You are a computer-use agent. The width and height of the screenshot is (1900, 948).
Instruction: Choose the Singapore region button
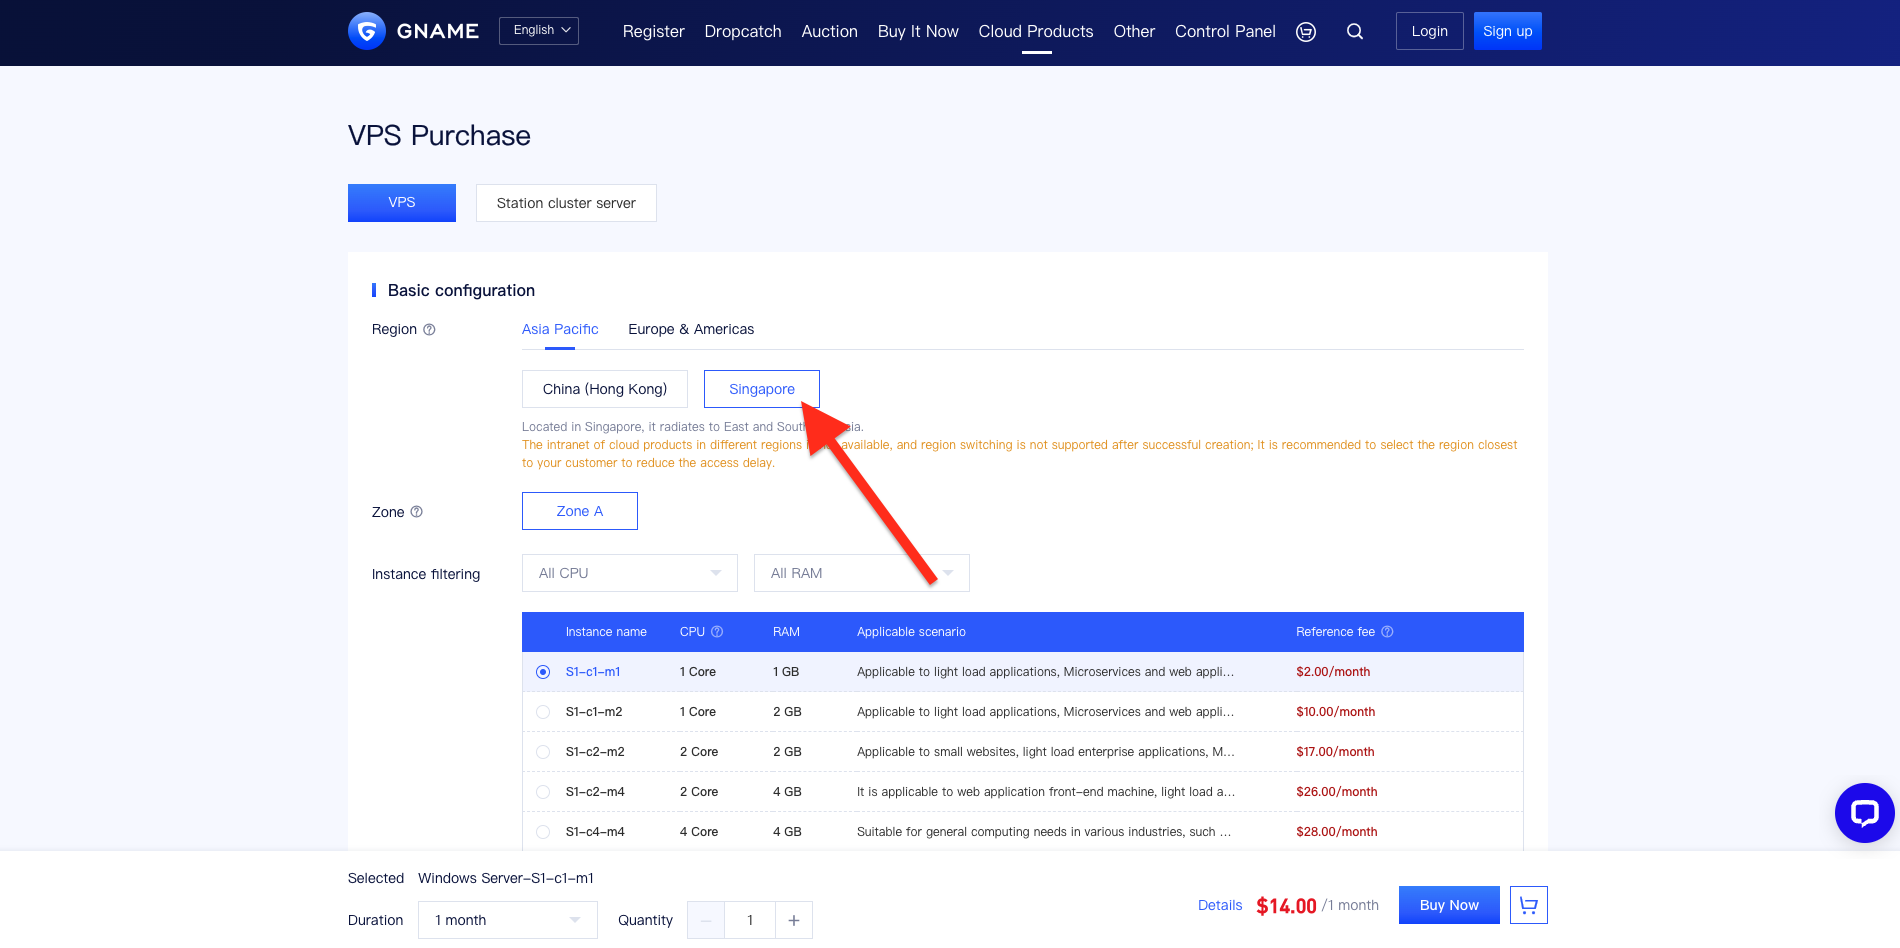tap(762, 389)
